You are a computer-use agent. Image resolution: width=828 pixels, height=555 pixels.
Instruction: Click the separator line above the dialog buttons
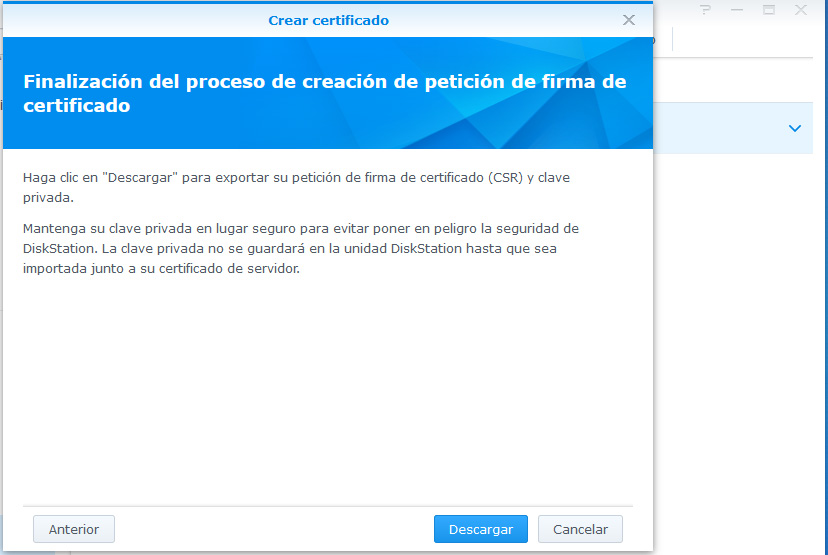(328, 506)
